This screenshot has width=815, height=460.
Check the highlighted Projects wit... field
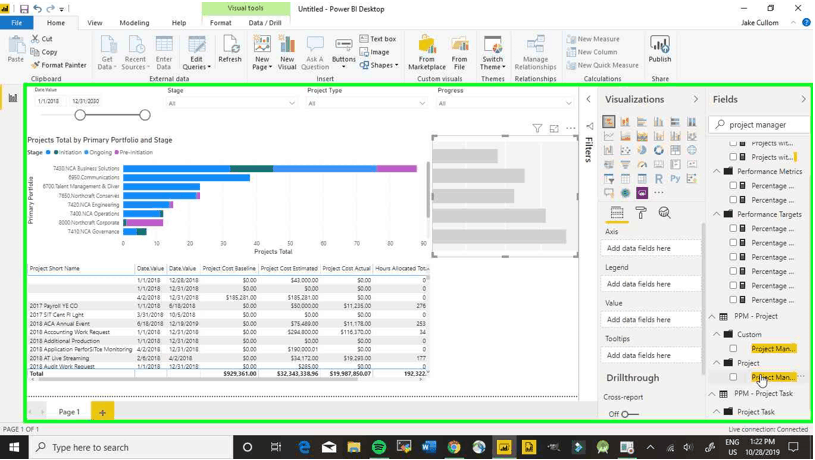click(733, 157)
